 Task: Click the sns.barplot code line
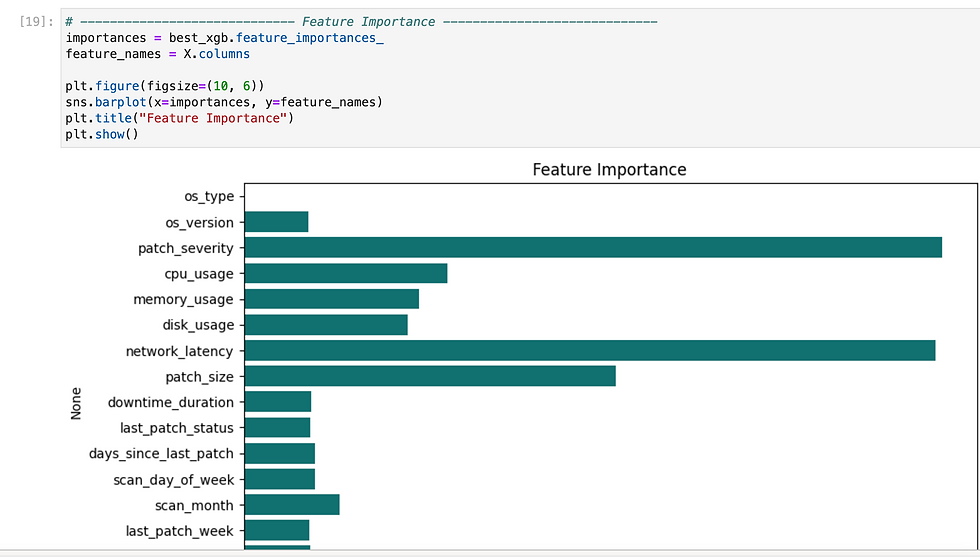[224, 102]
